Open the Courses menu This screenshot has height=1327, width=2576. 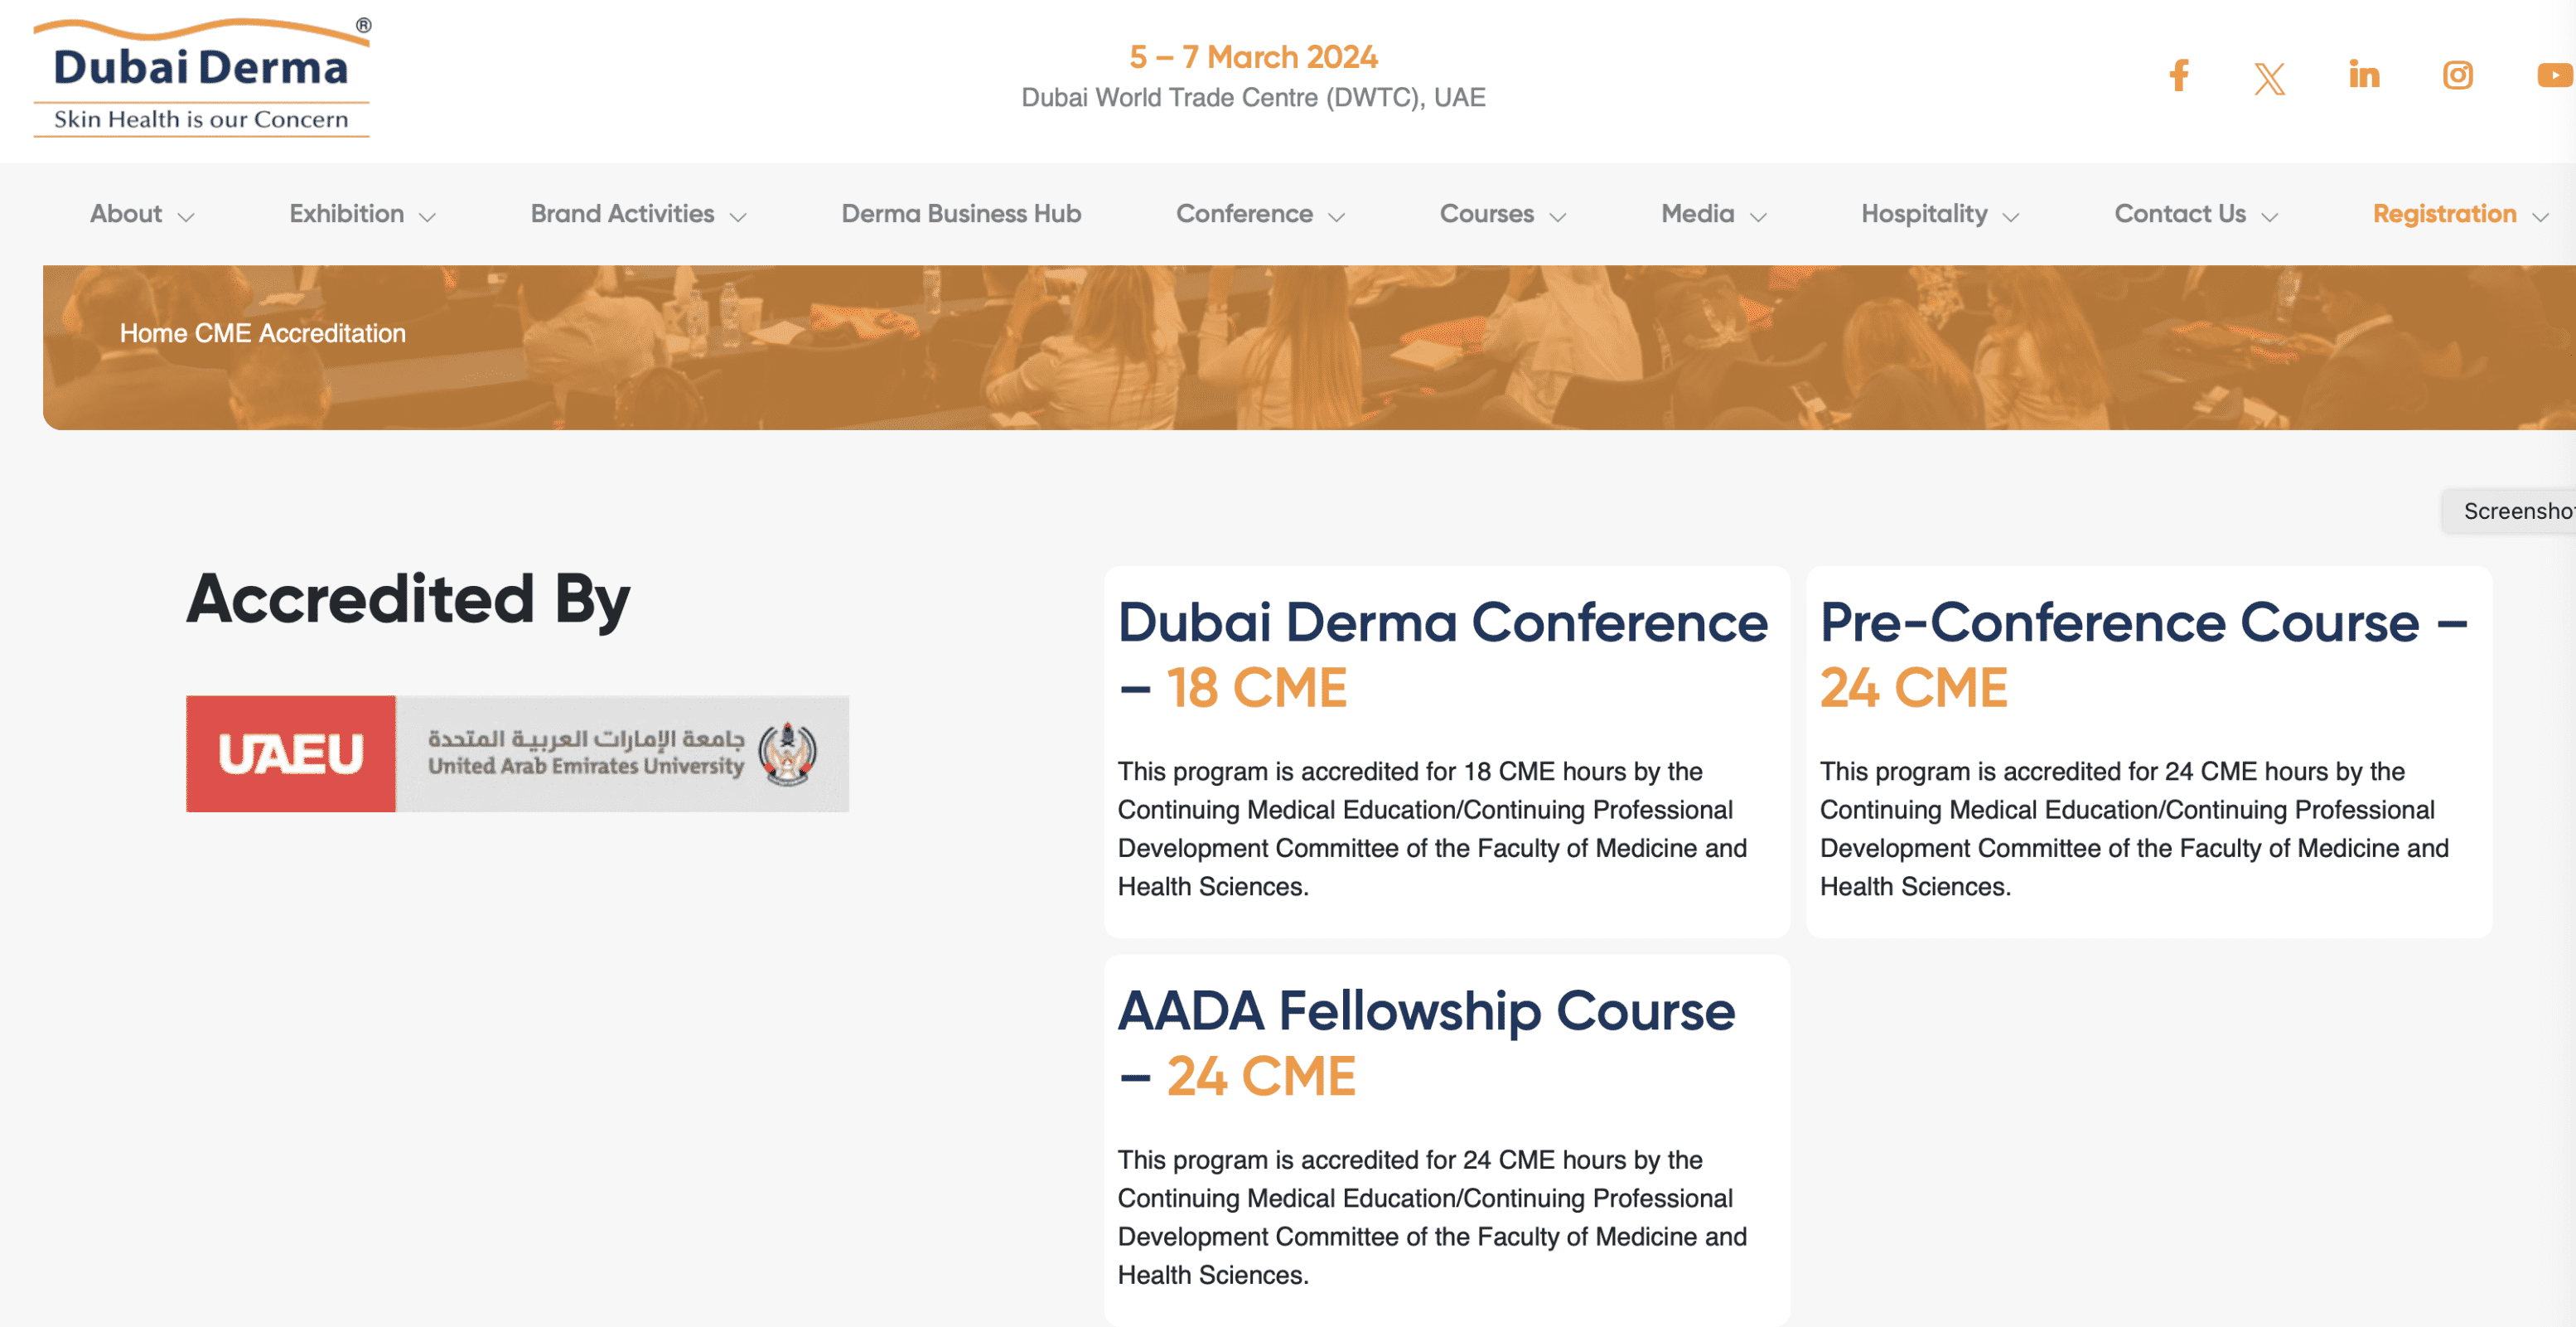click(x=1502, y=214)
